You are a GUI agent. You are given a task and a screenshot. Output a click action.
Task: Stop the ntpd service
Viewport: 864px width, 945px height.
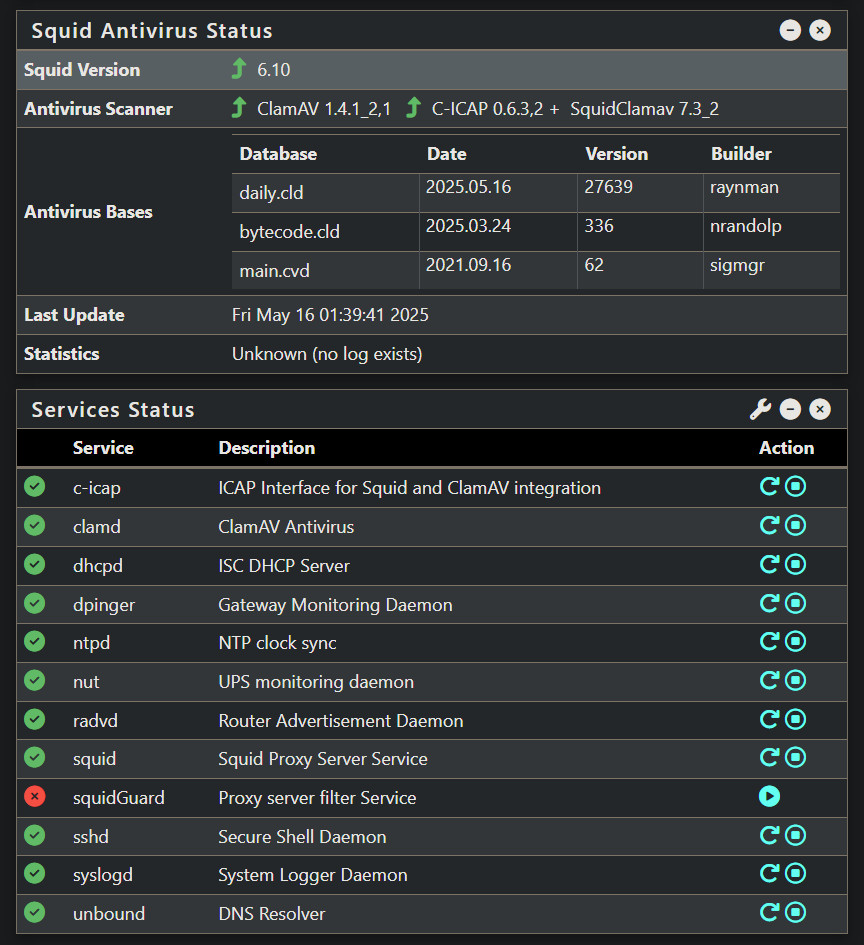coord(795,641)
